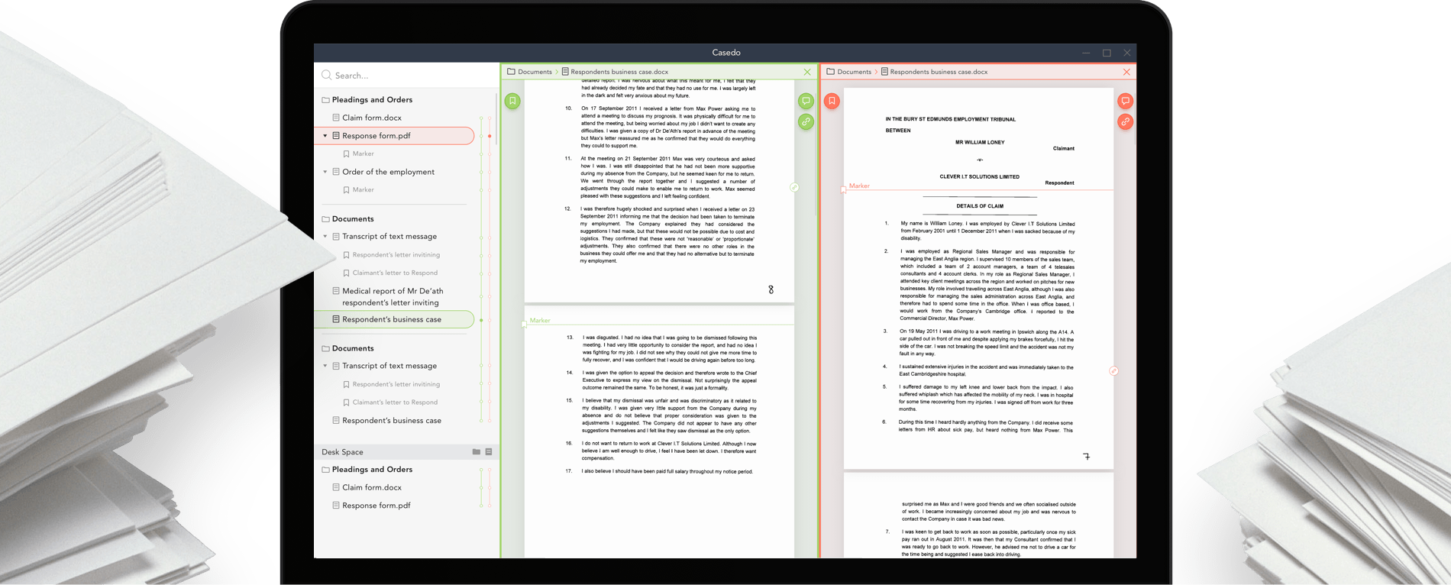
Task: Click Documents breadcrumb in the green pane
Action: pyautogui.click(x=534, y=72)
